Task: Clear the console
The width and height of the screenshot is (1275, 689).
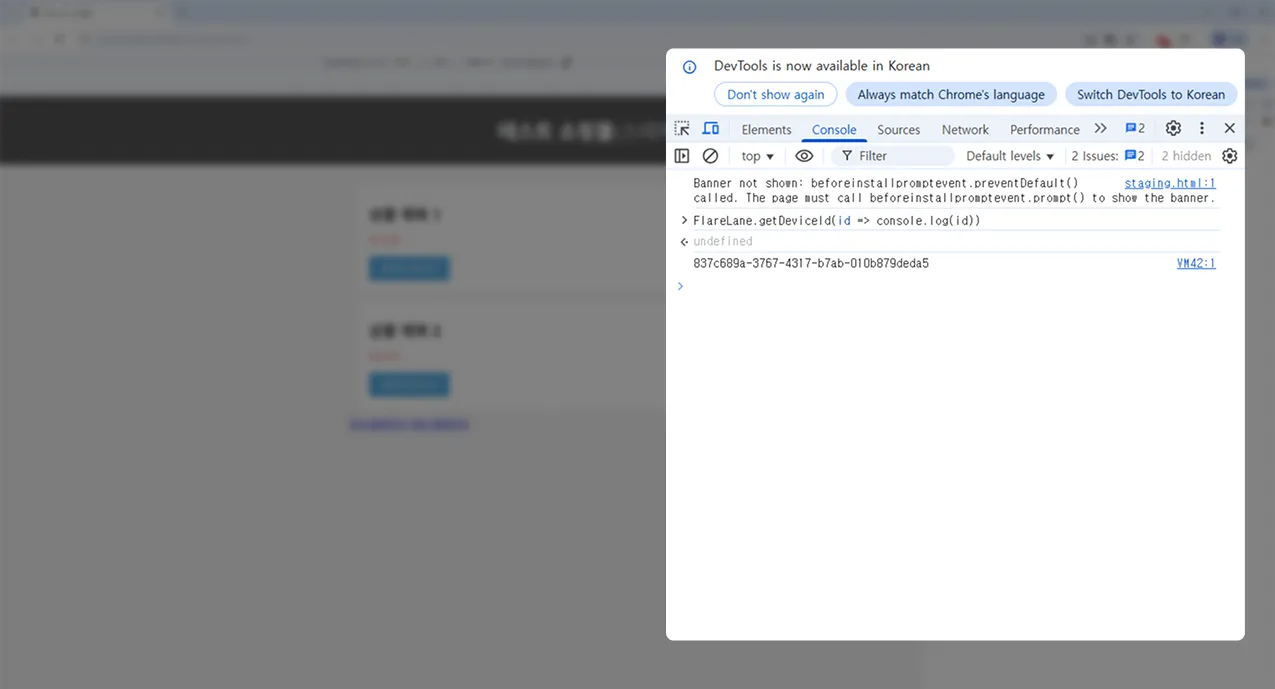Action: [710, 156]
